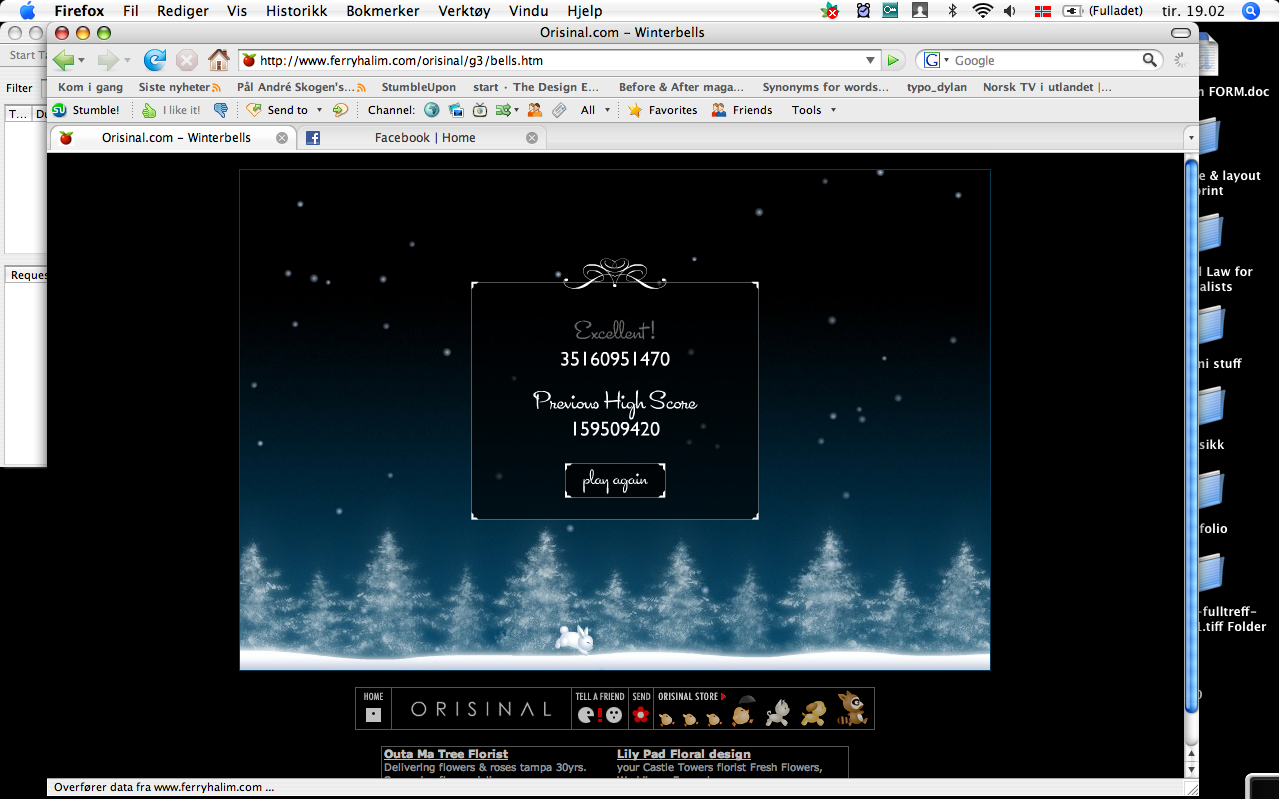Open Friends in StumbleUpon toolbar
This screenshot has height=799, width=1279.
click(742, 110)
